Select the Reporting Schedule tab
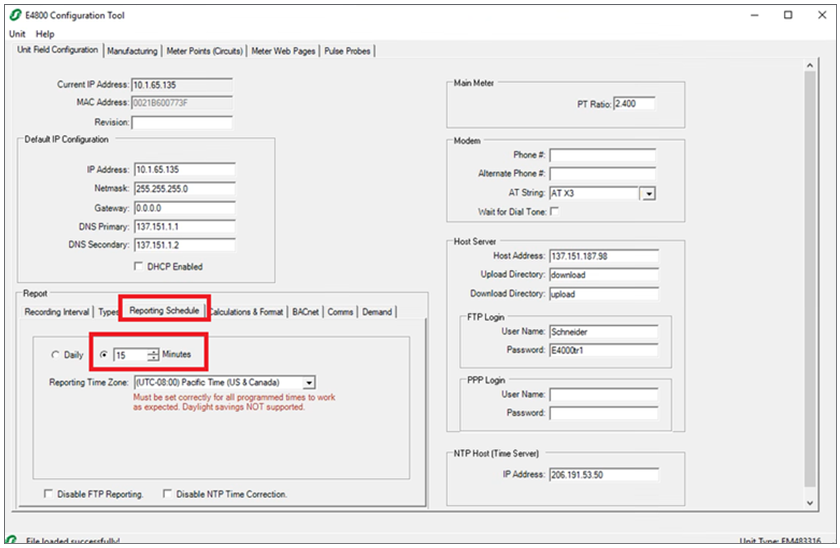Image resolution: width=840 pixels, height=548 pixels. pos(164,310)
